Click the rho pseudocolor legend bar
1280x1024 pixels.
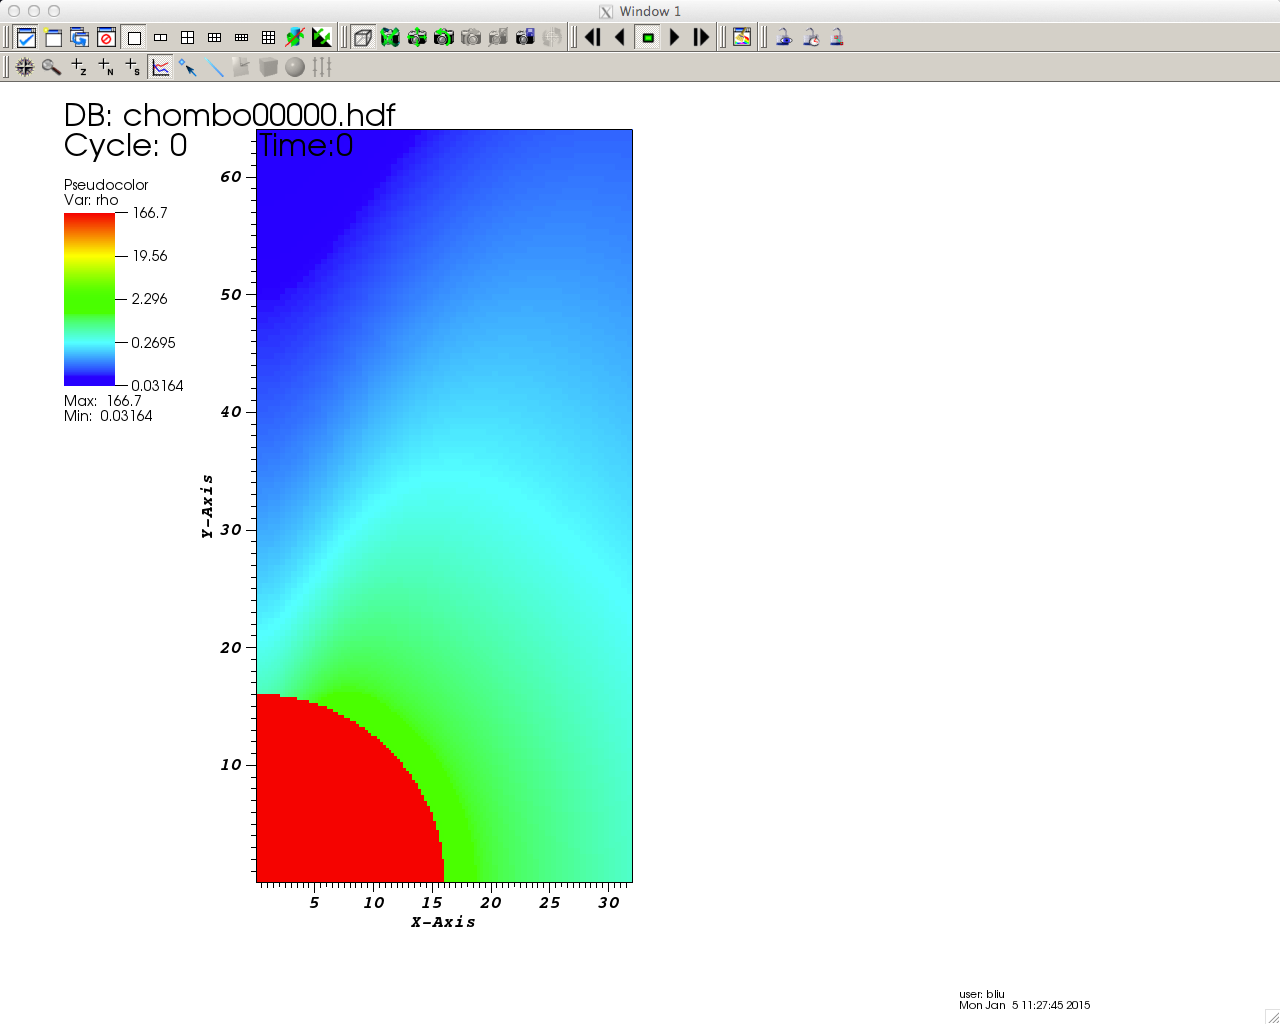pos(89,299)
